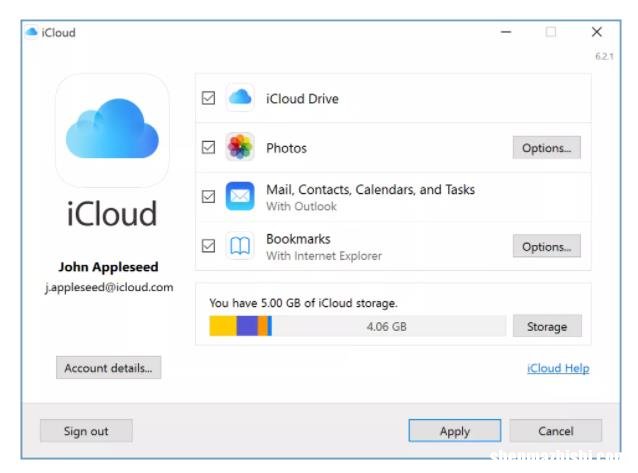Click the iCloud Drive cloud icon
638x473 pixels.
(x=240, y=98)
